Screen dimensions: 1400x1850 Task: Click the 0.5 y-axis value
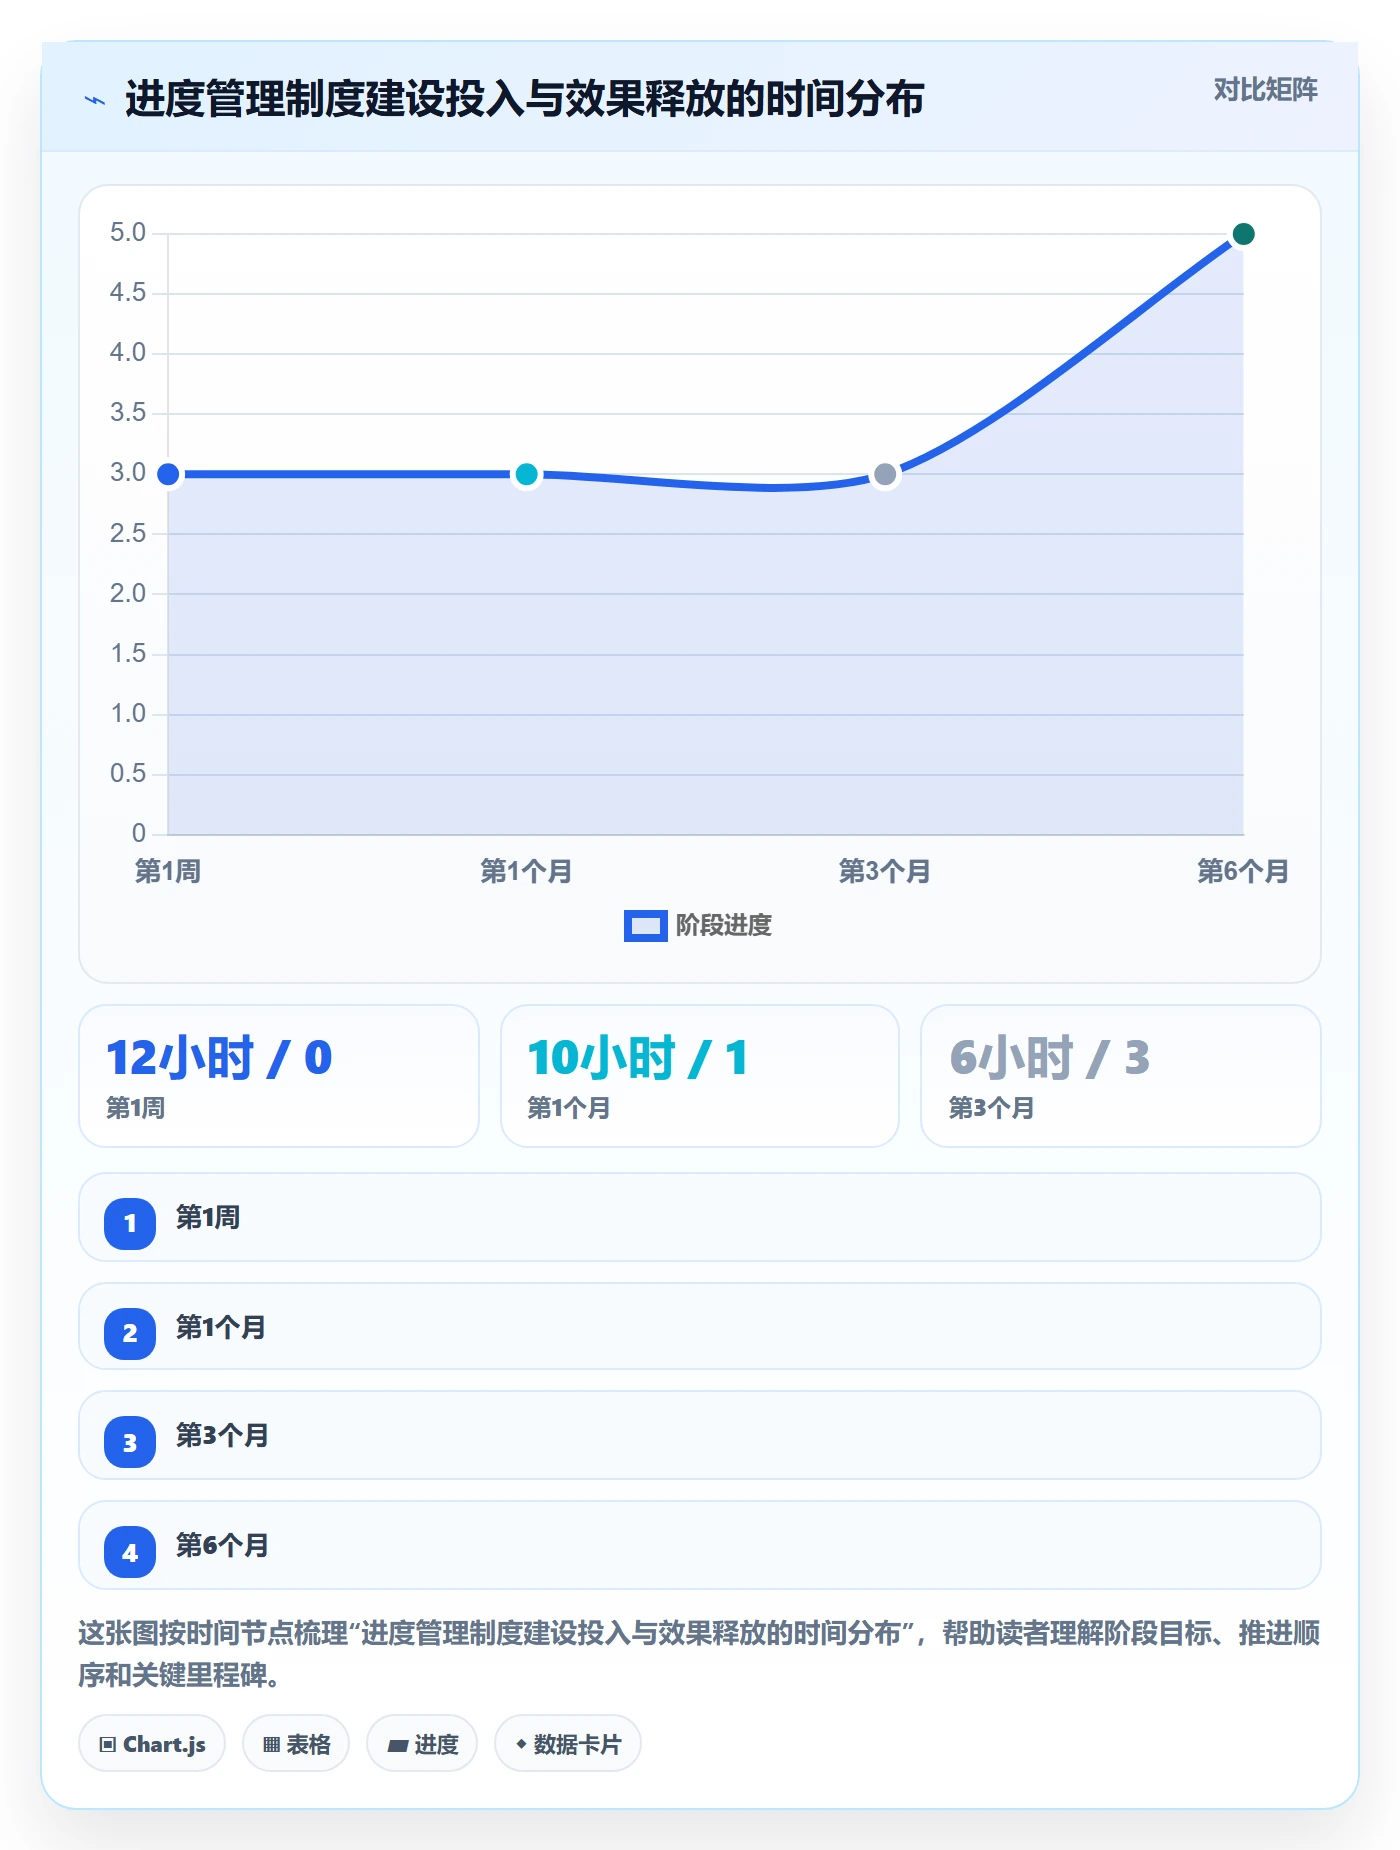[128, 774]
